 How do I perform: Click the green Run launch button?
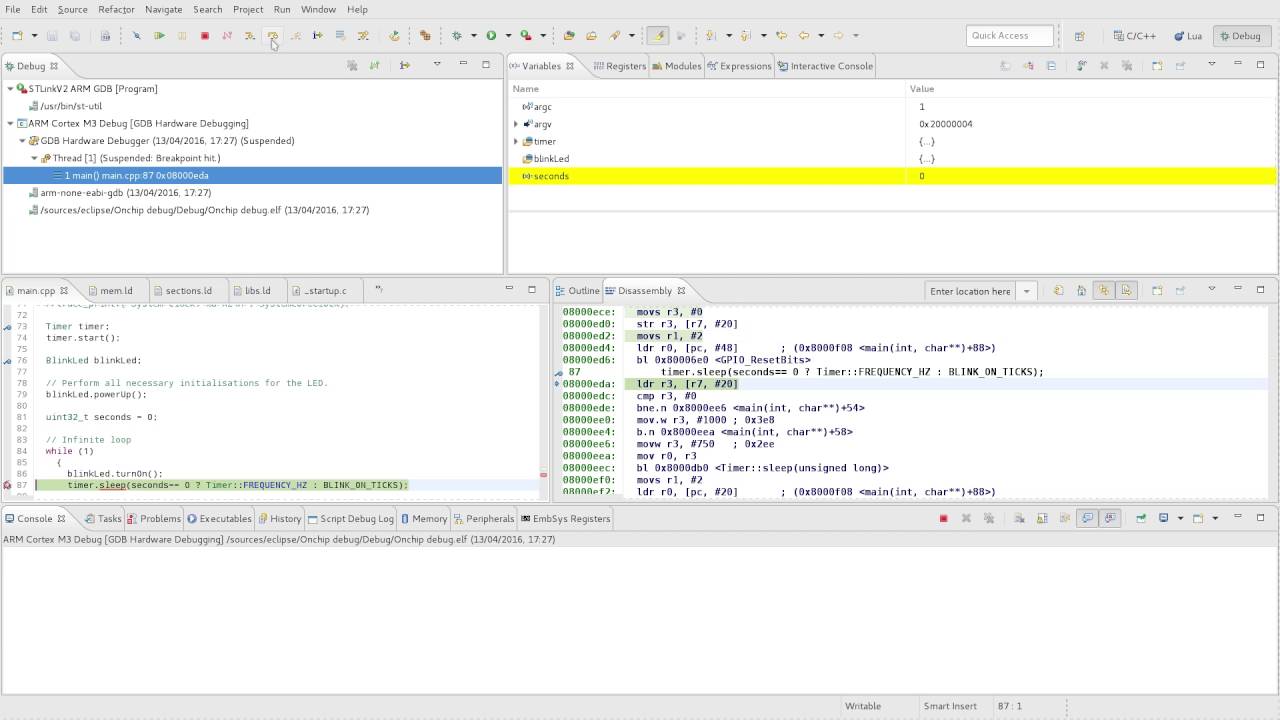click(x=491, y=36)
